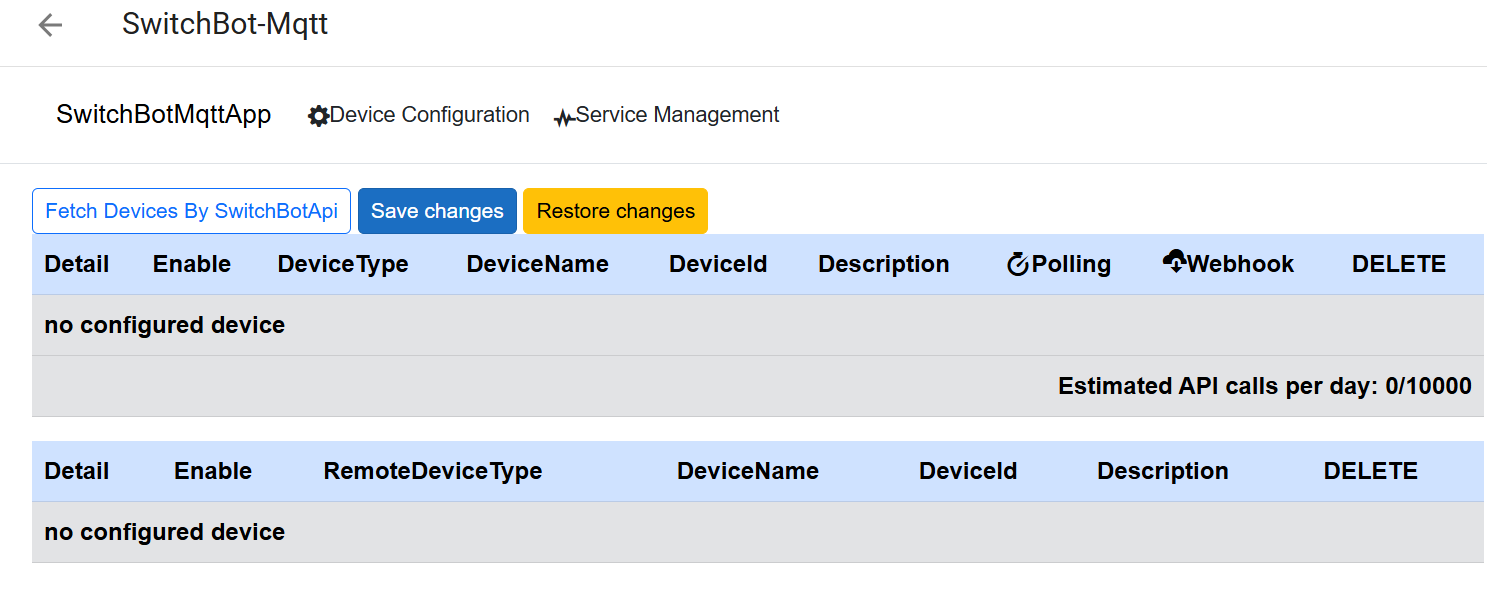1487x597 pixels.
Task: Click the yellow Restore changes button
Action: (615, 211)
